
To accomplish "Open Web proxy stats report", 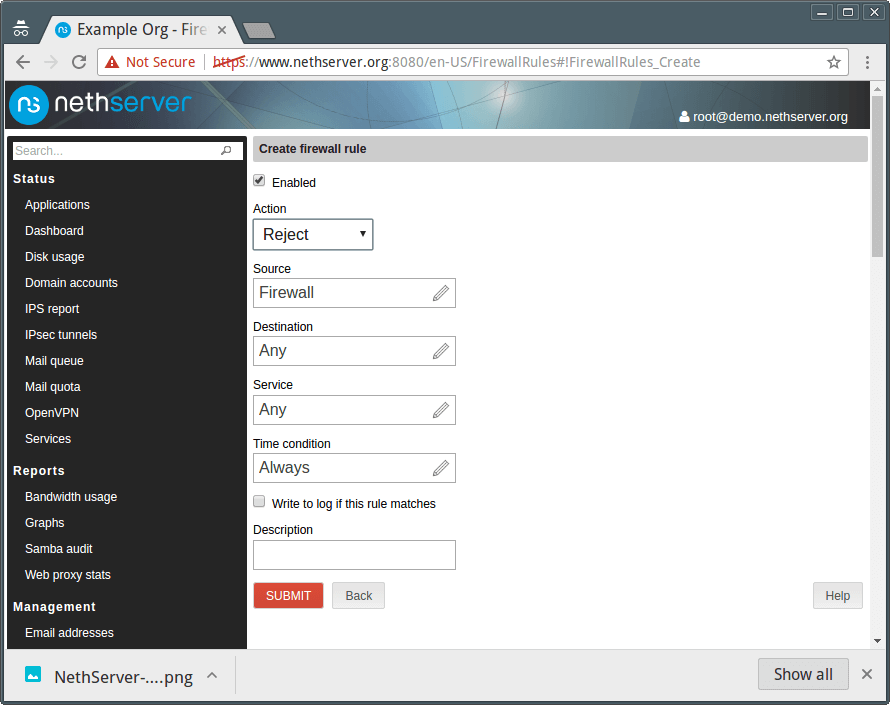I will click(68, 575).
